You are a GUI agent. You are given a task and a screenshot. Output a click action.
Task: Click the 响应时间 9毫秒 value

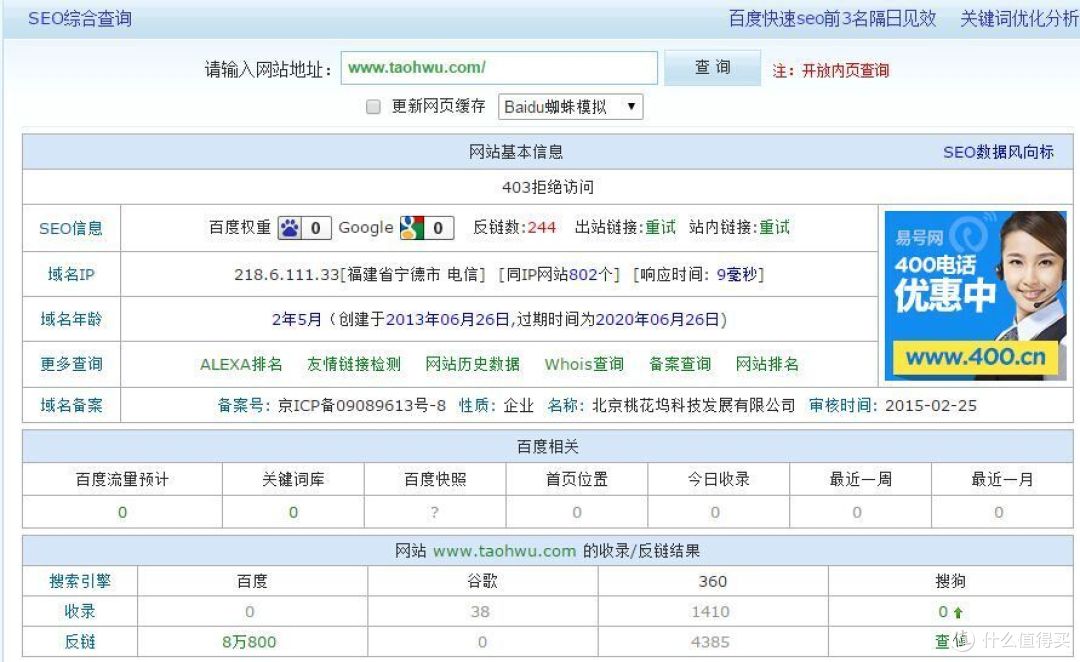click(736, 275)
